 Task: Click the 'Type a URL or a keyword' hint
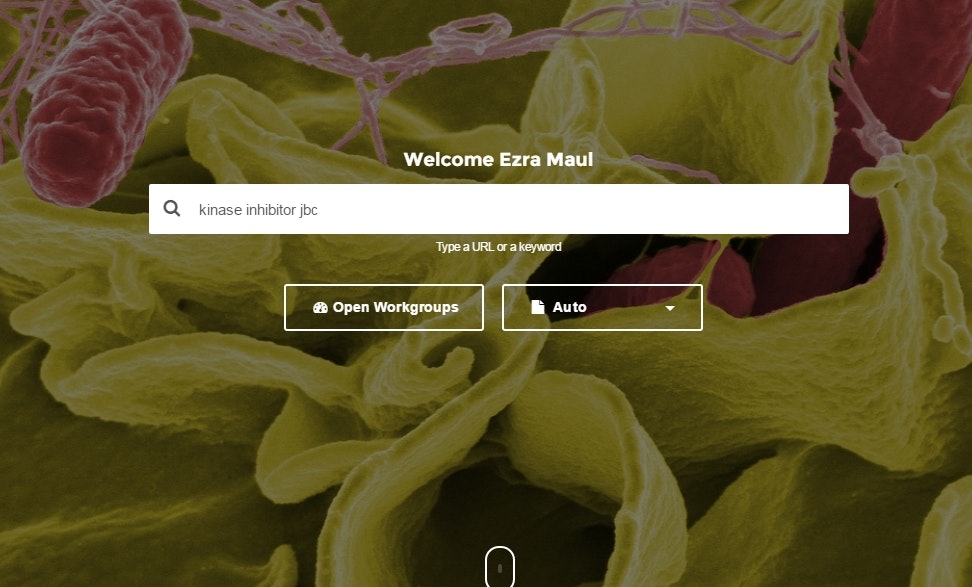(x=498, y=247)
